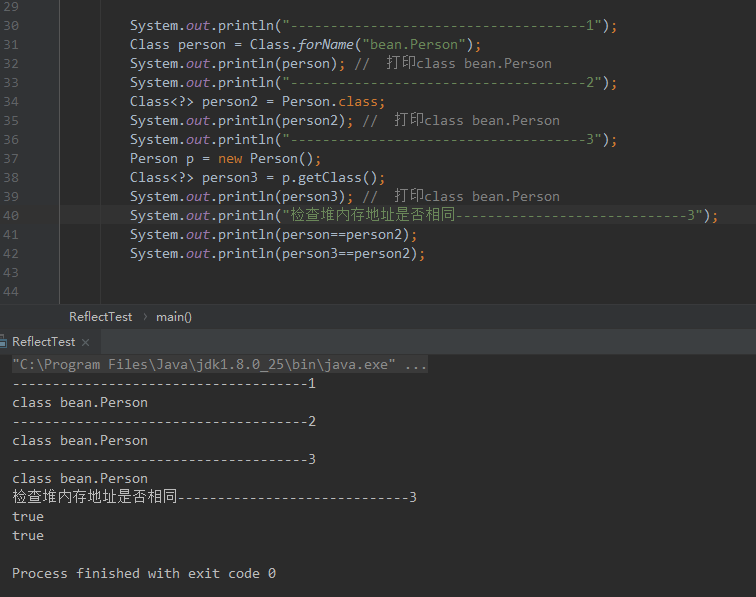The image size is (756, 597).
Task: Click the second 'true' console output
Action: coord(28,536)
